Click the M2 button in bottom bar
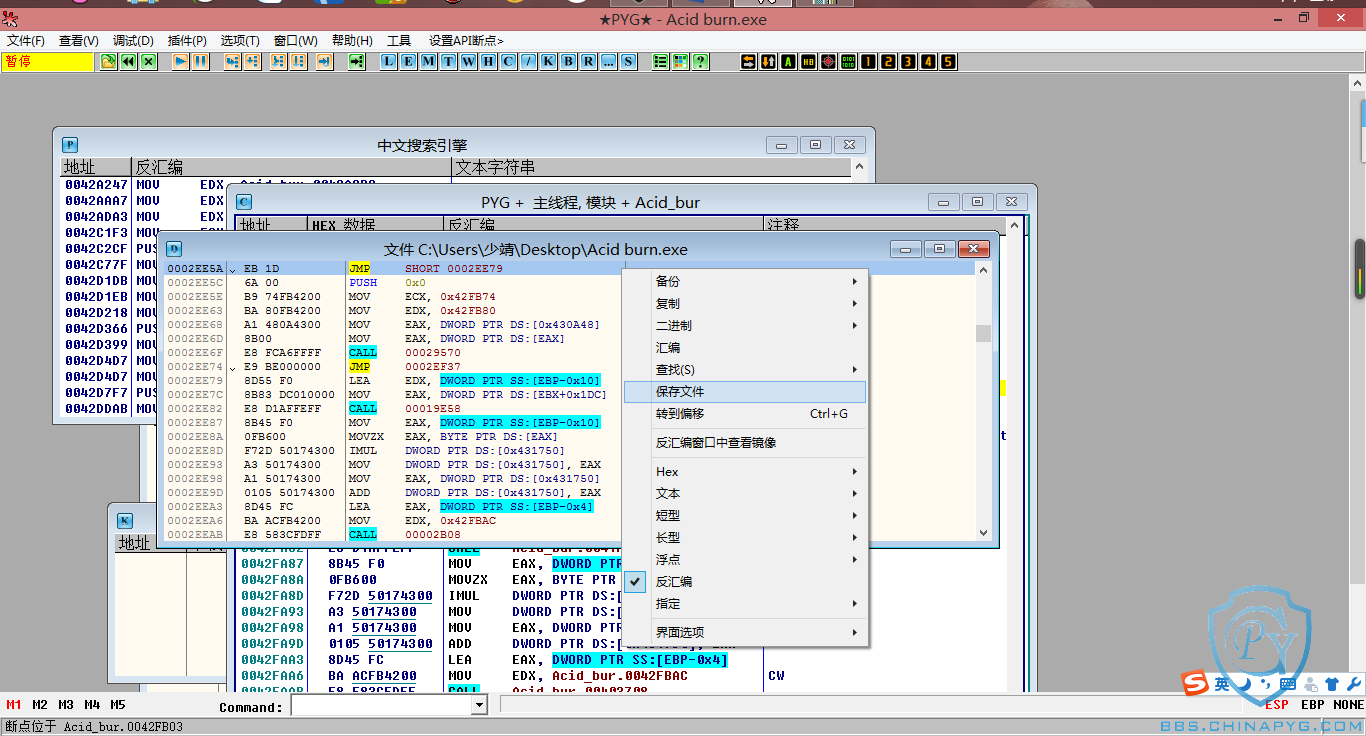This screenshot has height=736, width=1366. (40, 705)
